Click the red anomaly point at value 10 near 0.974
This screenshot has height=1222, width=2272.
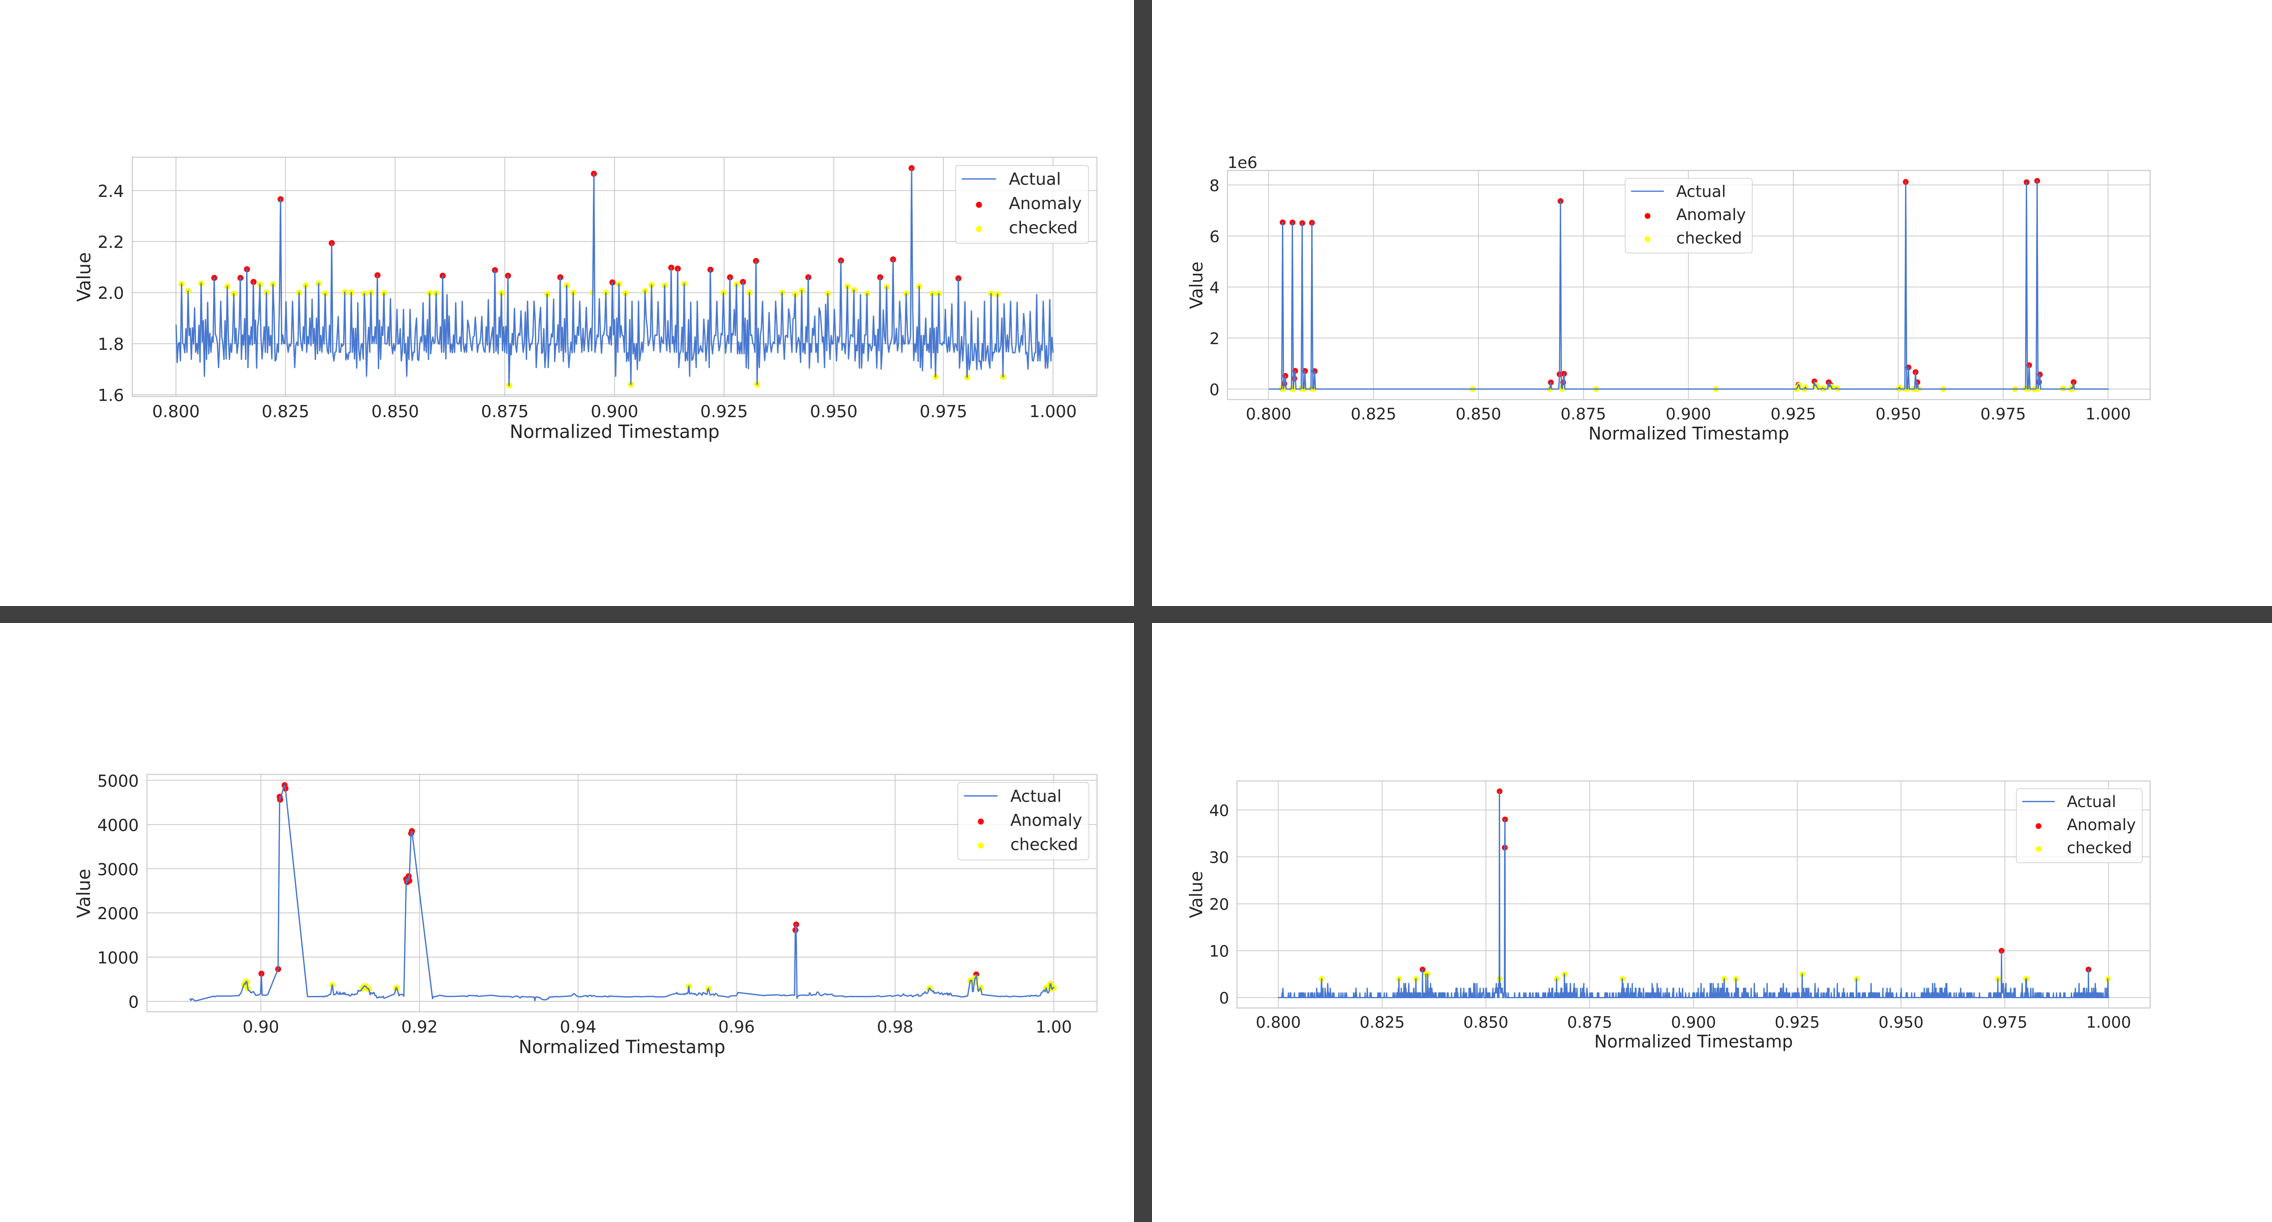tap(2001, 951)
